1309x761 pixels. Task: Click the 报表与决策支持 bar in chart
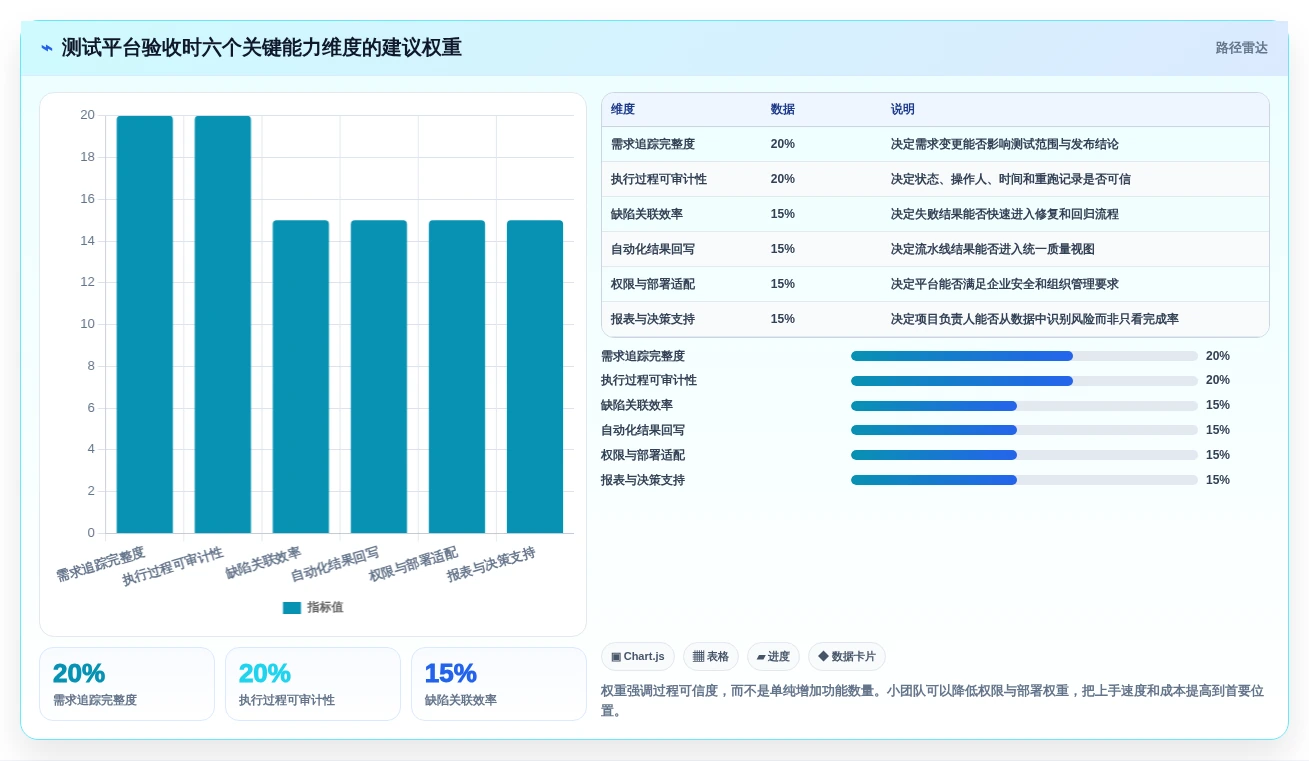click(535, 377)
